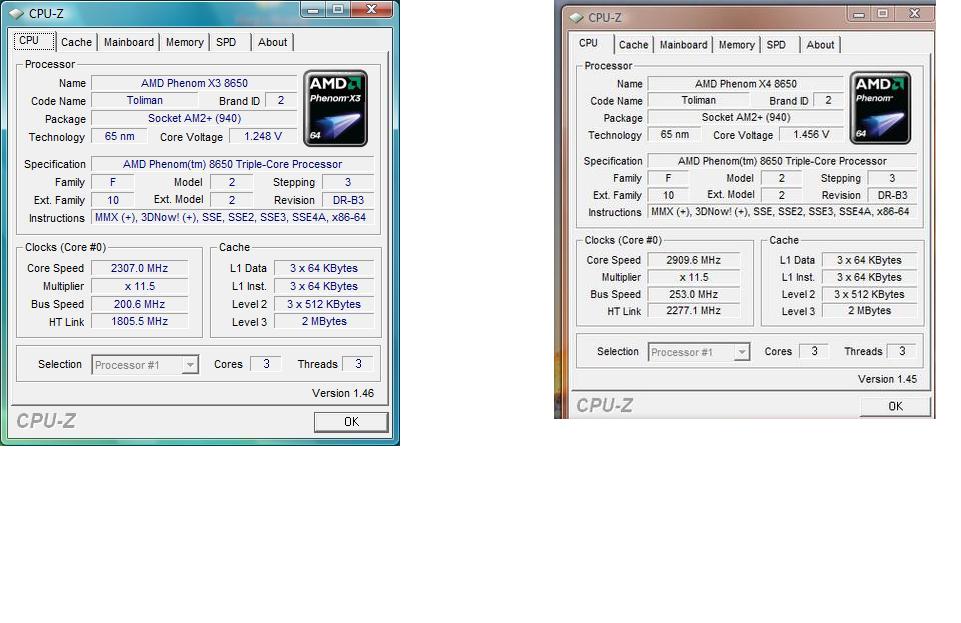The width and height of the screenshot is (961, 623).
Task: Click Cores value in right window
Action: tap(815, 352)
